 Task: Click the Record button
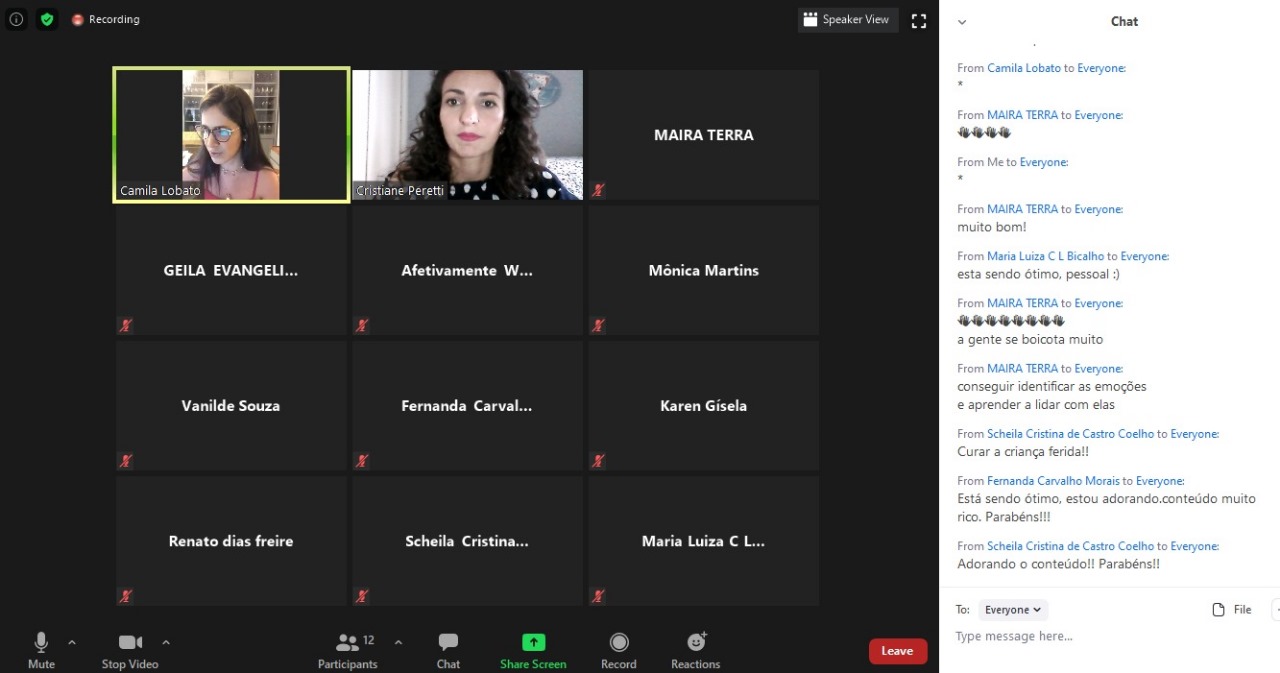[618, 649]
